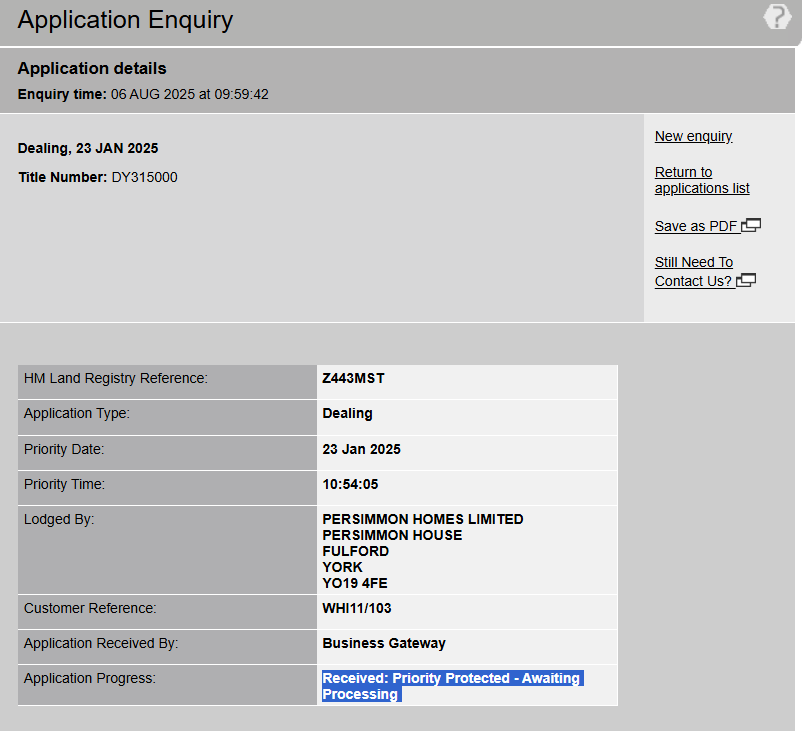Open Still Need To Contact Us link
The image size is (802, 731).
693,271
